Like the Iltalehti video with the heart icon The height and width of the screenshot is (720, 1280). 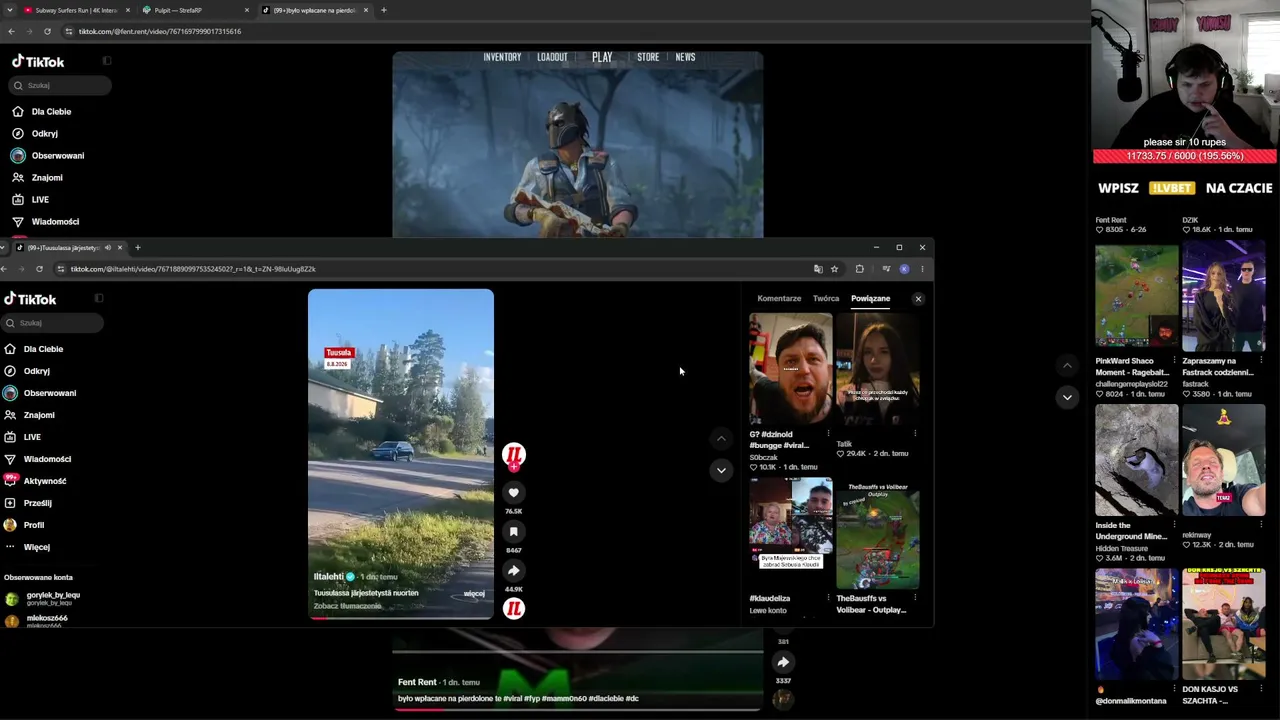coord(513,493)
